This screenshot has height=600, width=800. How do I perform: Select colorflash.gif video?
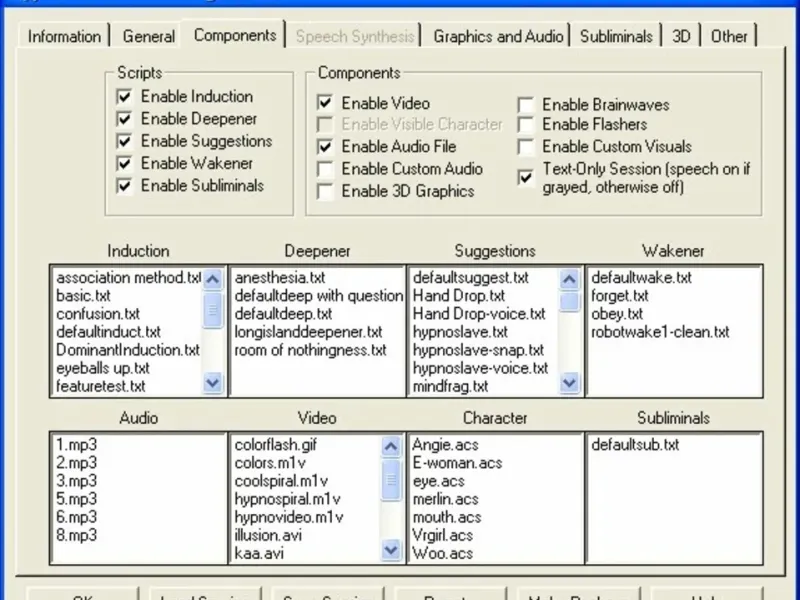coord(276,445)
